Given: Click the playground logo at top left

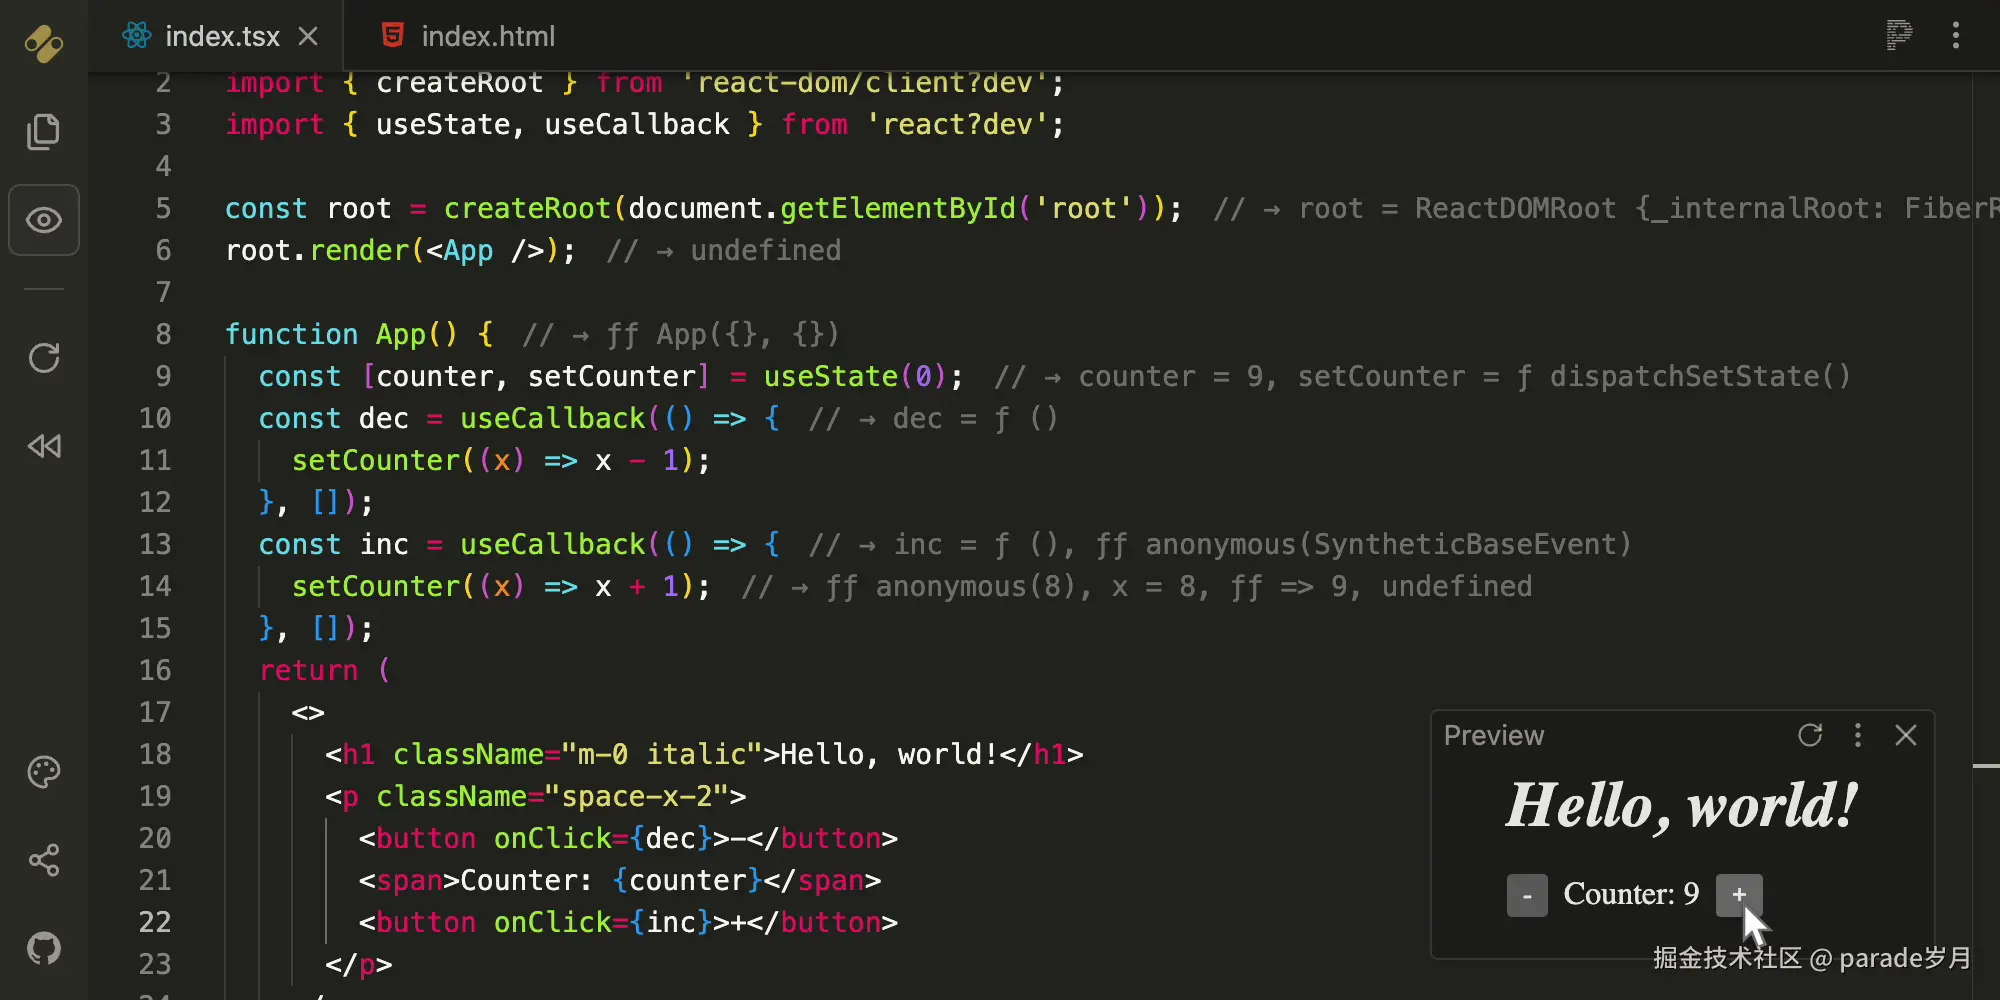Looking at the screenshot, I should (43, 43).
